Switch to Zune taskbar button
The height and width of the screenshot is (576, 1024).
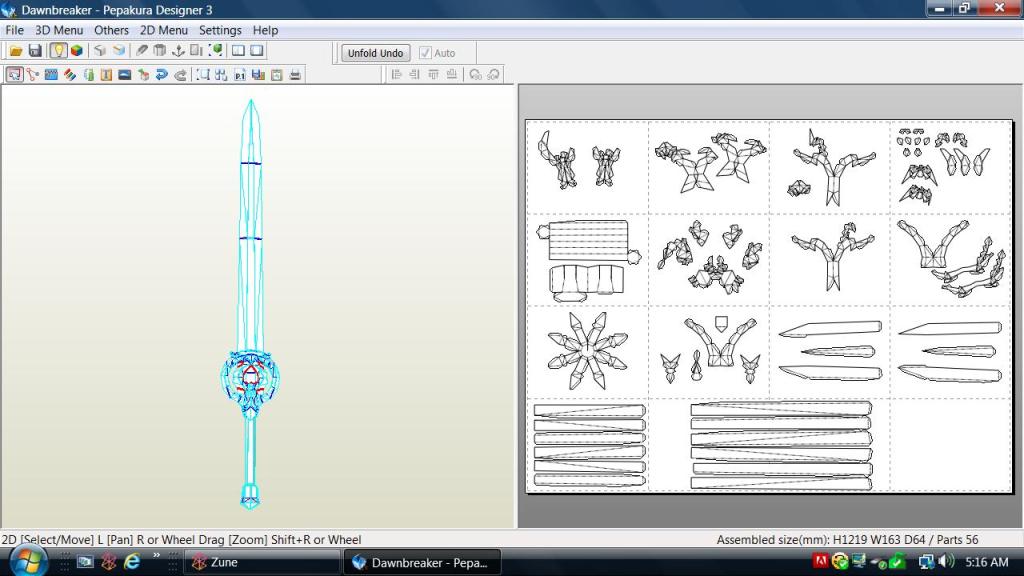pyautogui.click(x=263, y=562)
